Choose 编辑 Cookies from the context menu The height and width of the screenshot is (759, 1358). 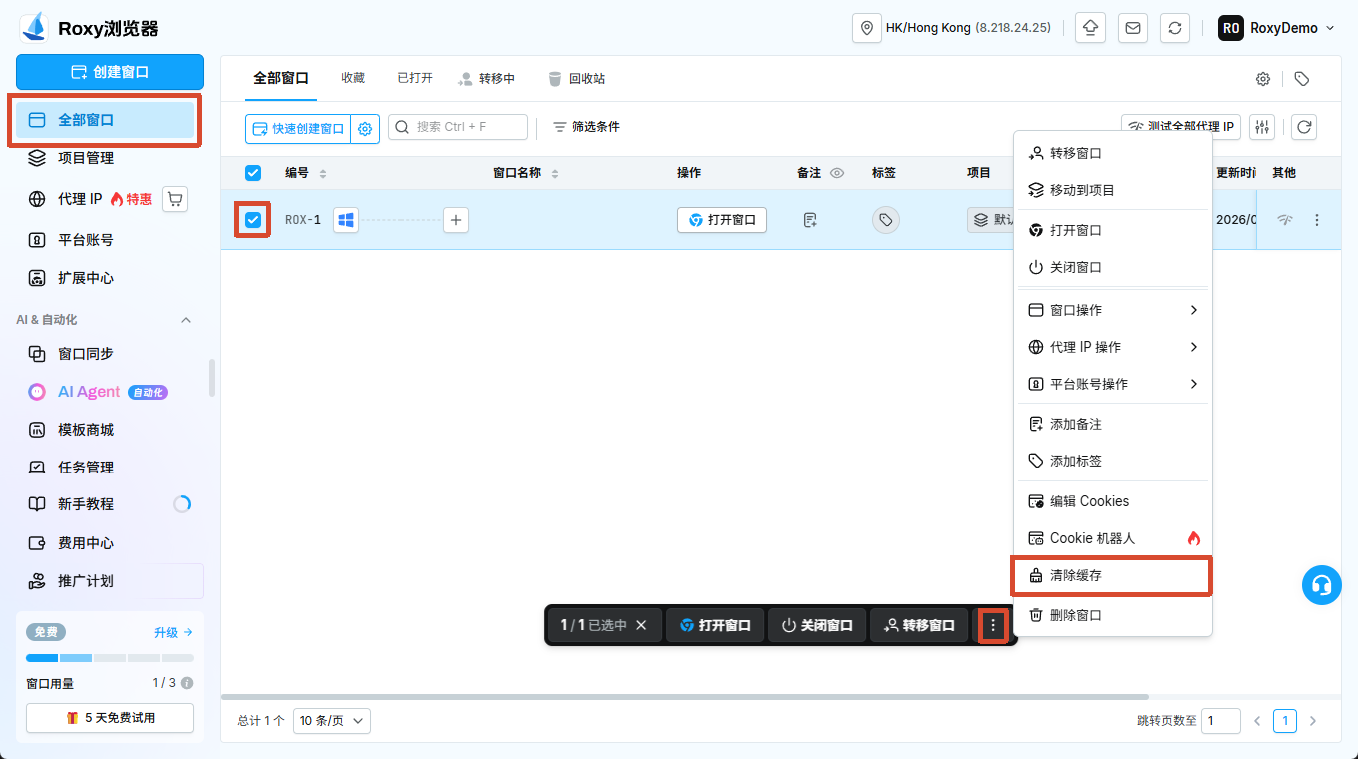pos(1112,501)
